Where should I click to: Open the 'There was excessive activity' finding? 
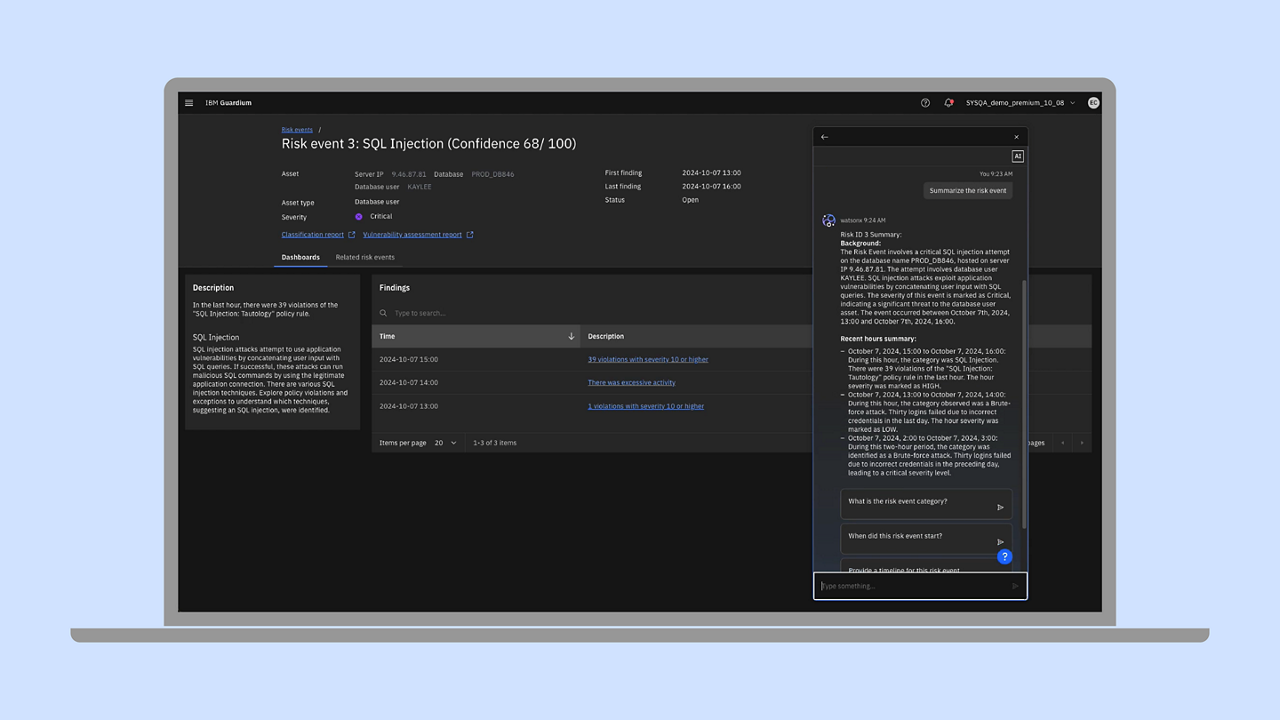pyautogui.click(x=631, y=382)
